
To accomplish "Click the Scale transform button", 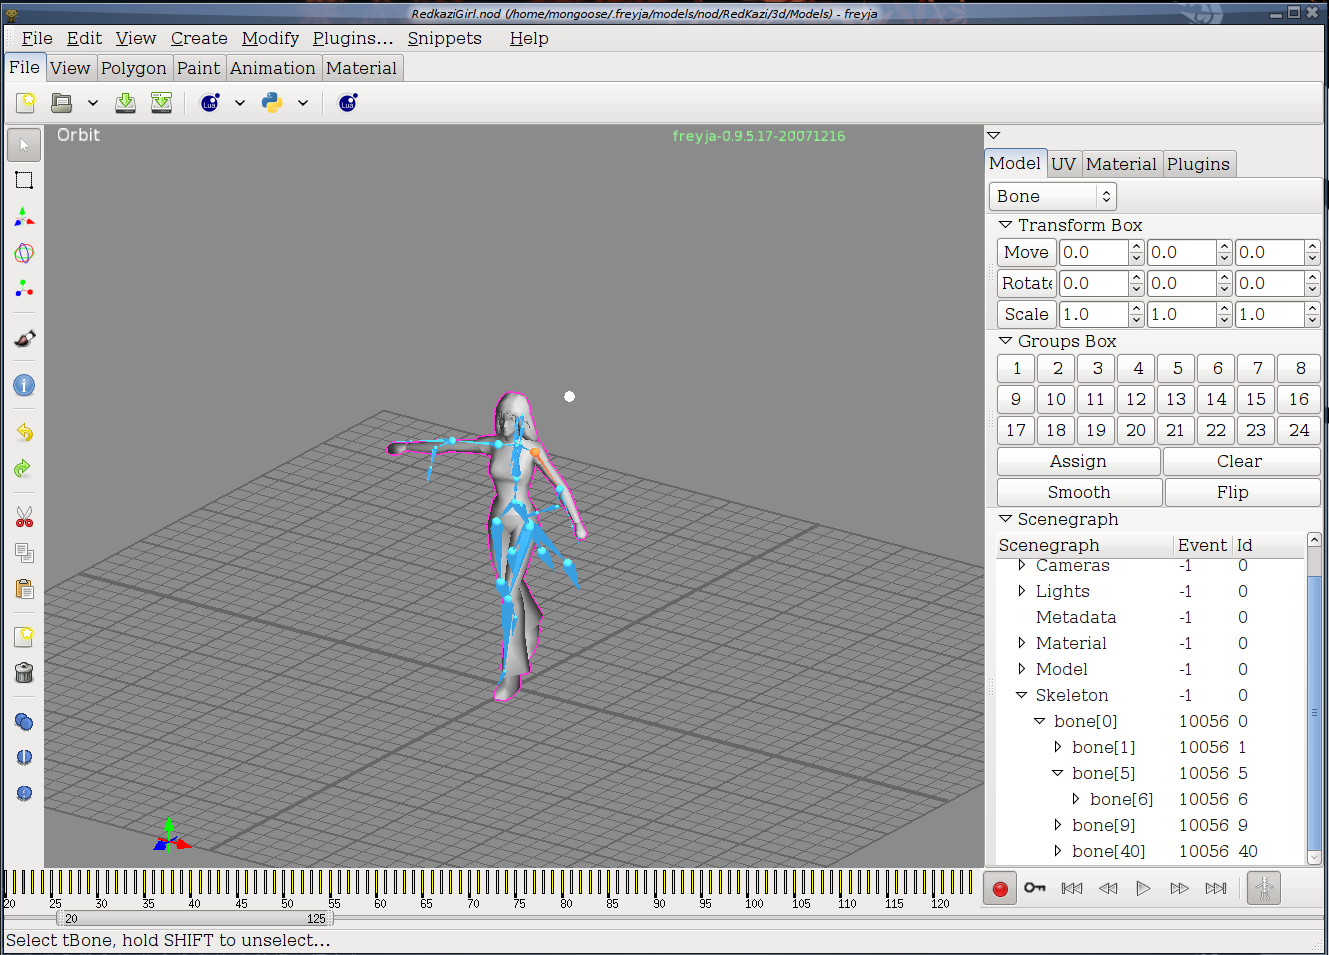I will (1026, 314).
